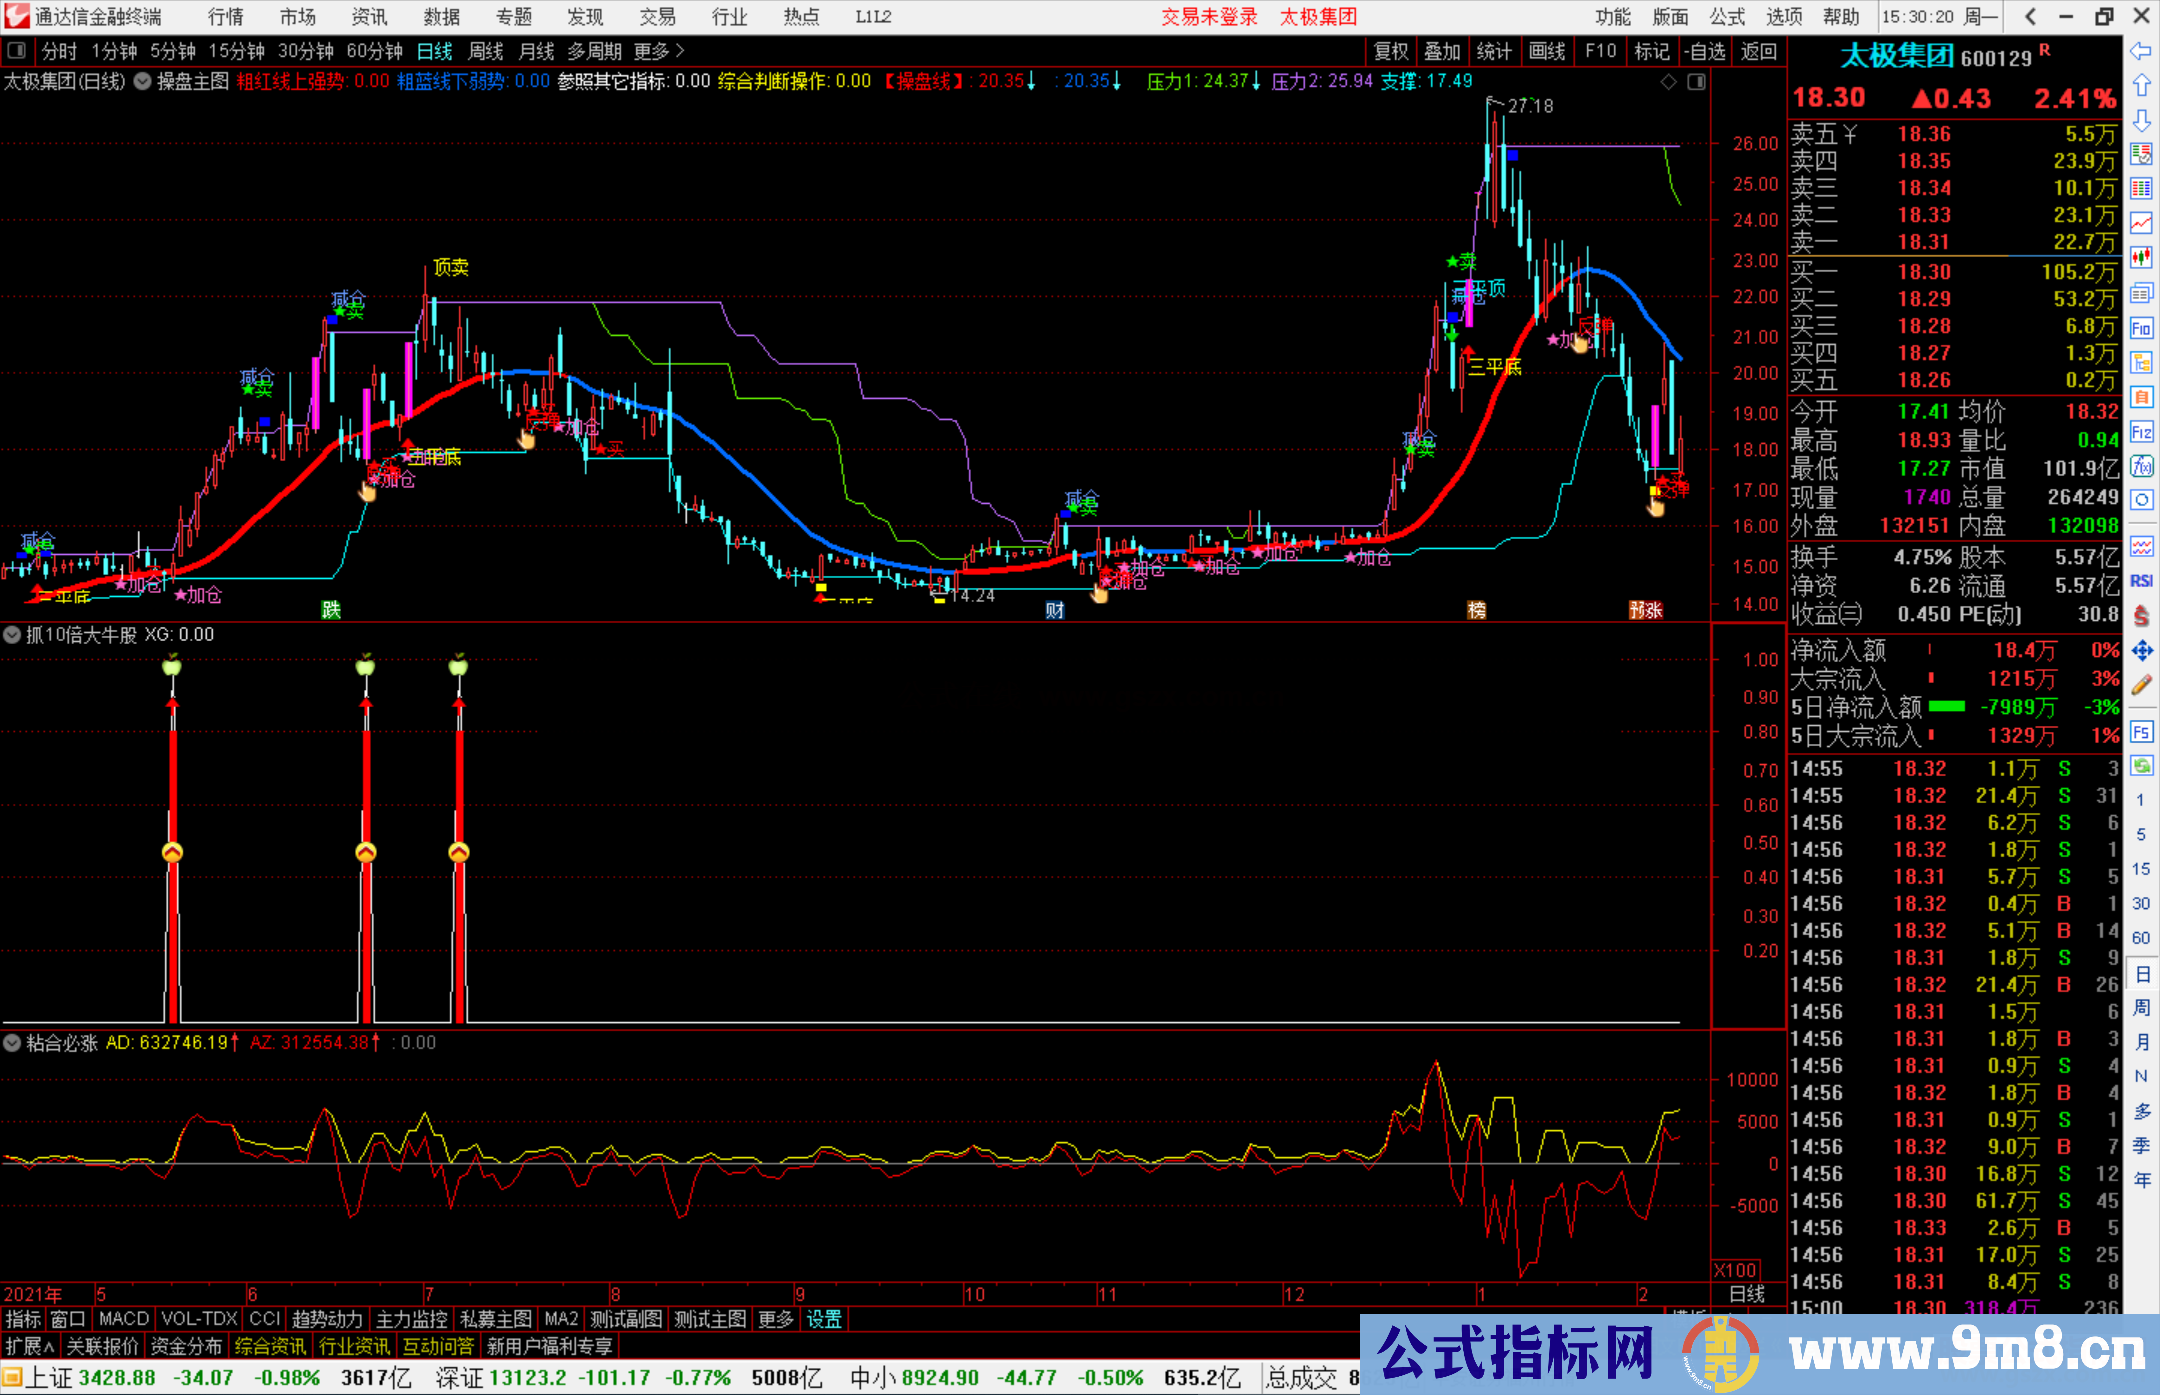Expand the 操盘主图 indicator dropdown arrow
This screenshot has height=1395, width=2160.
(x=143, y=82)
